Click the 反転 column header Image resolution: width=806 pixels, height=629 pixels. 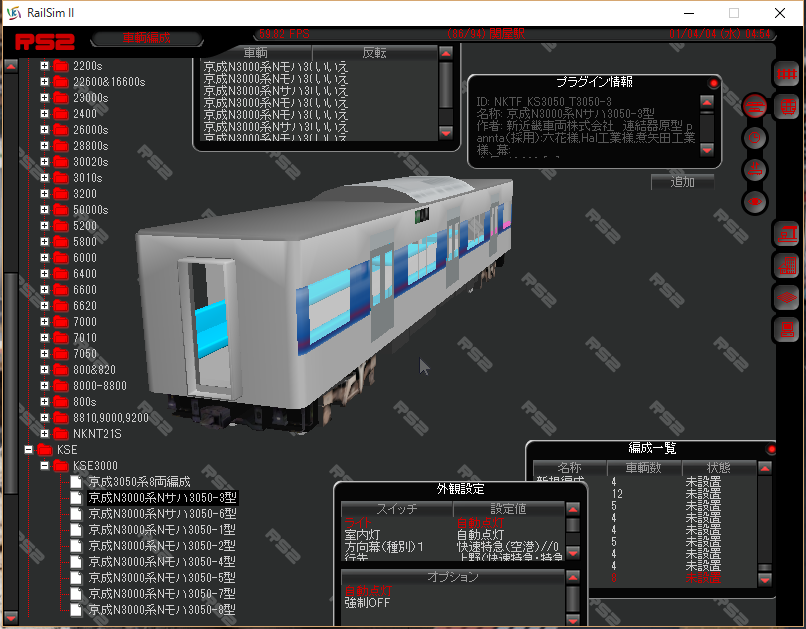point(374,53)
